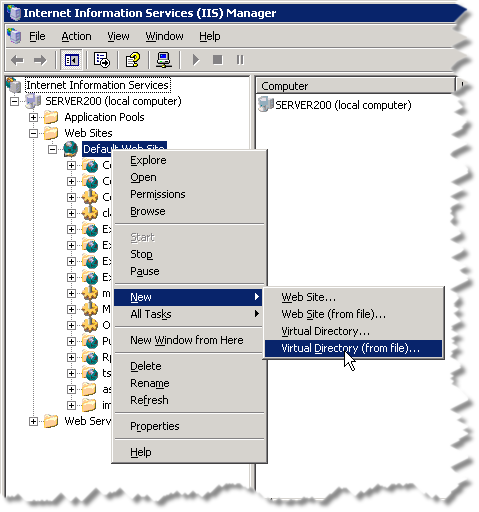This screenshot has height=512, width=479.
Task: Click globe icon of the 'Pu' tree node
Action: click(90, 341)
